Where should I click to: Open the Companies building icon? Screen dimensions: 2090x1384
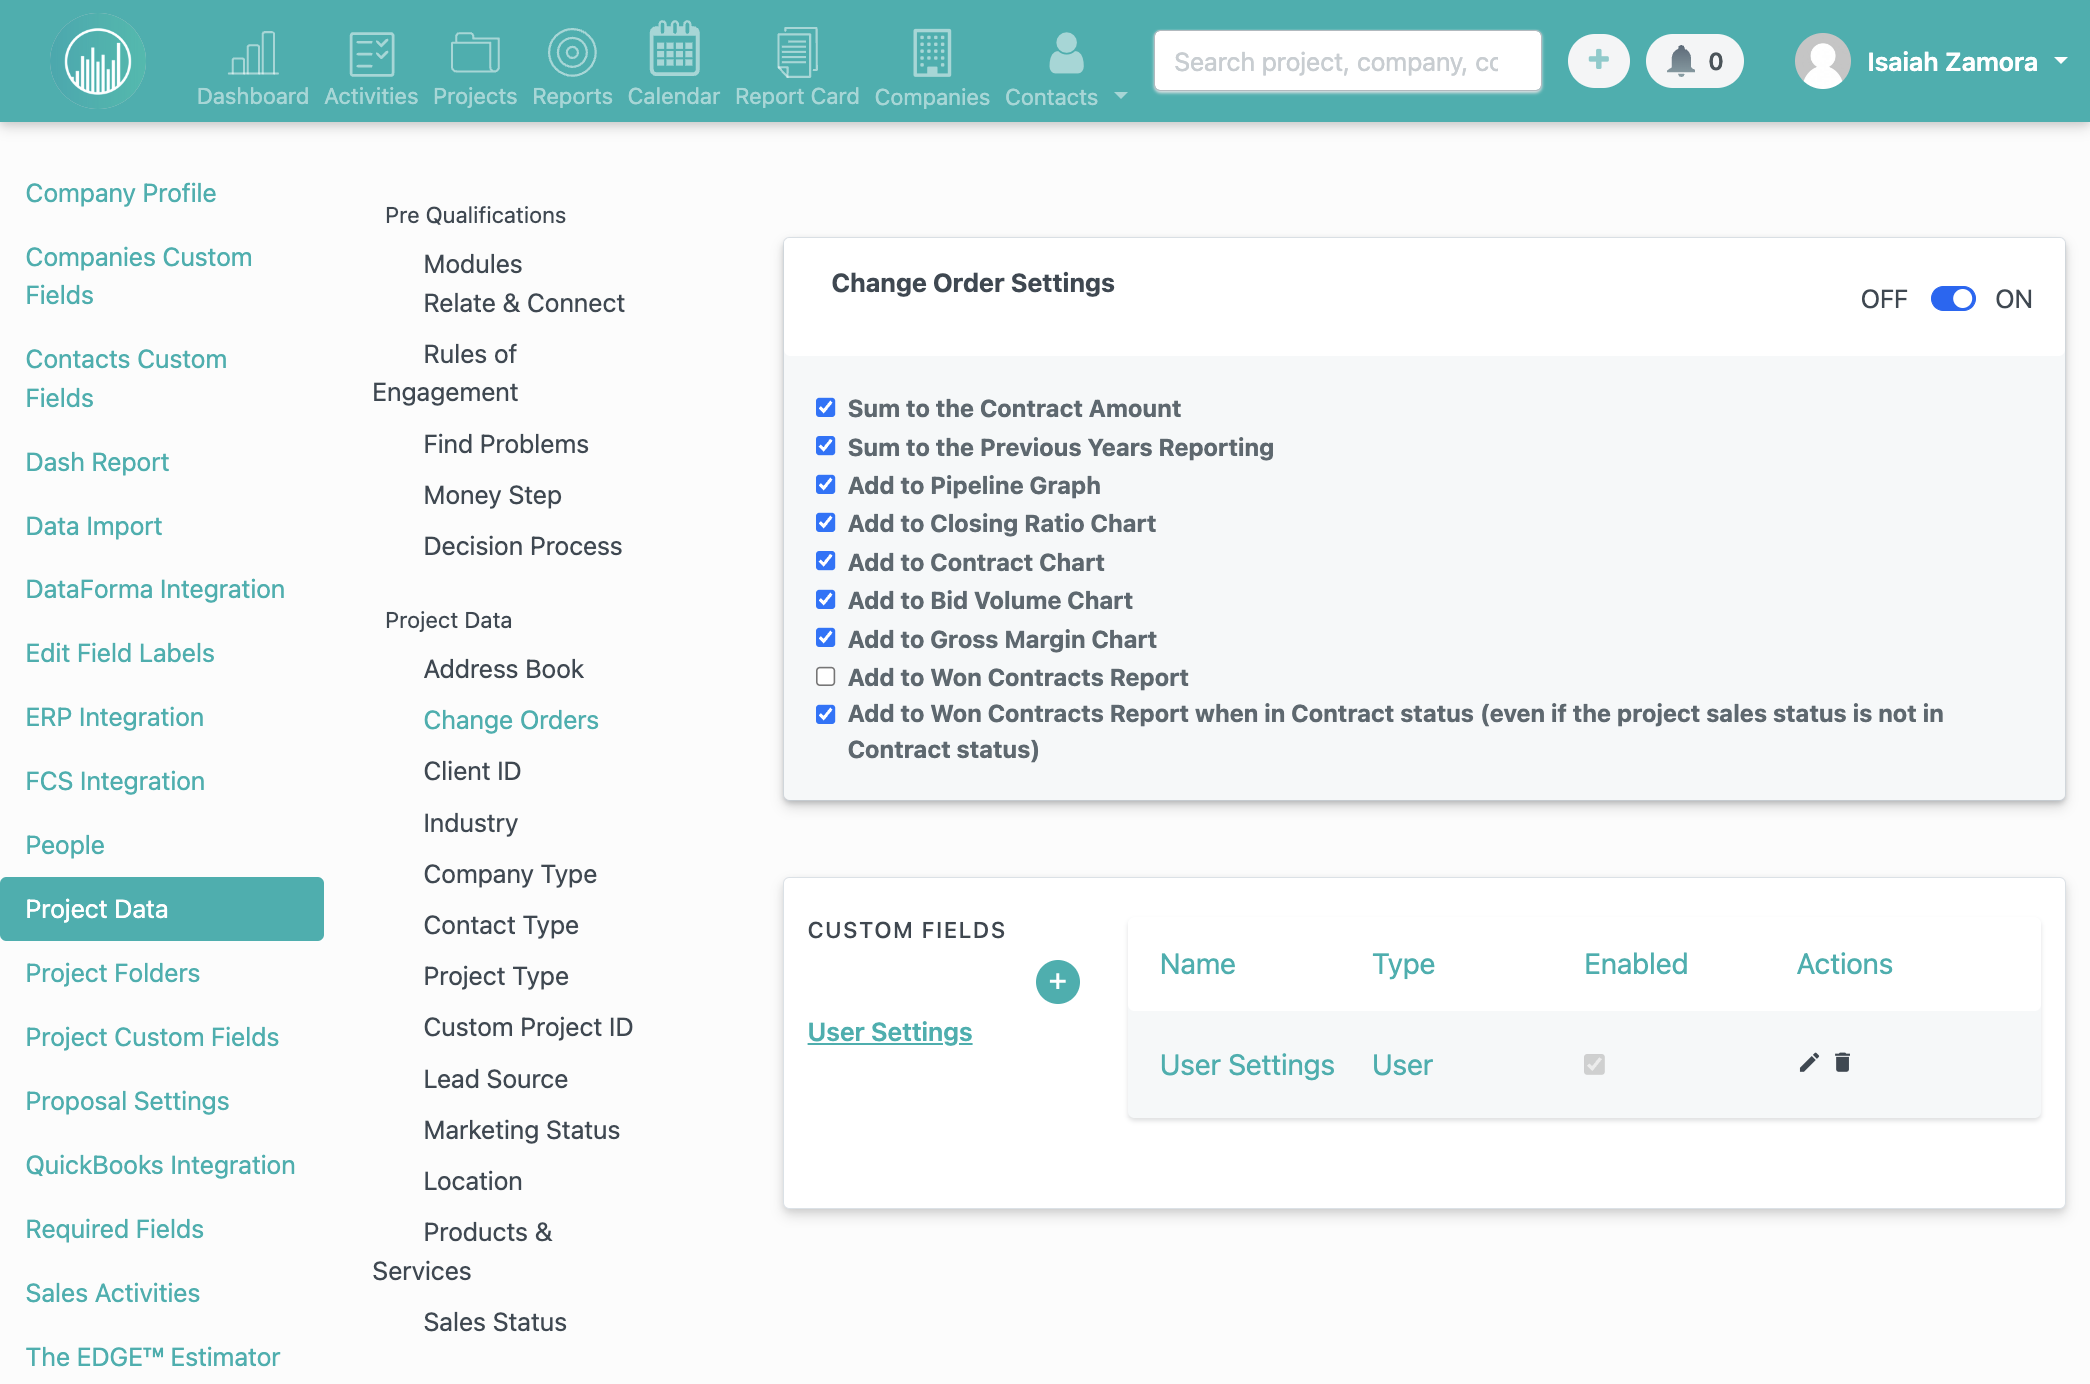pyautogui.click(x=932, y=53)
